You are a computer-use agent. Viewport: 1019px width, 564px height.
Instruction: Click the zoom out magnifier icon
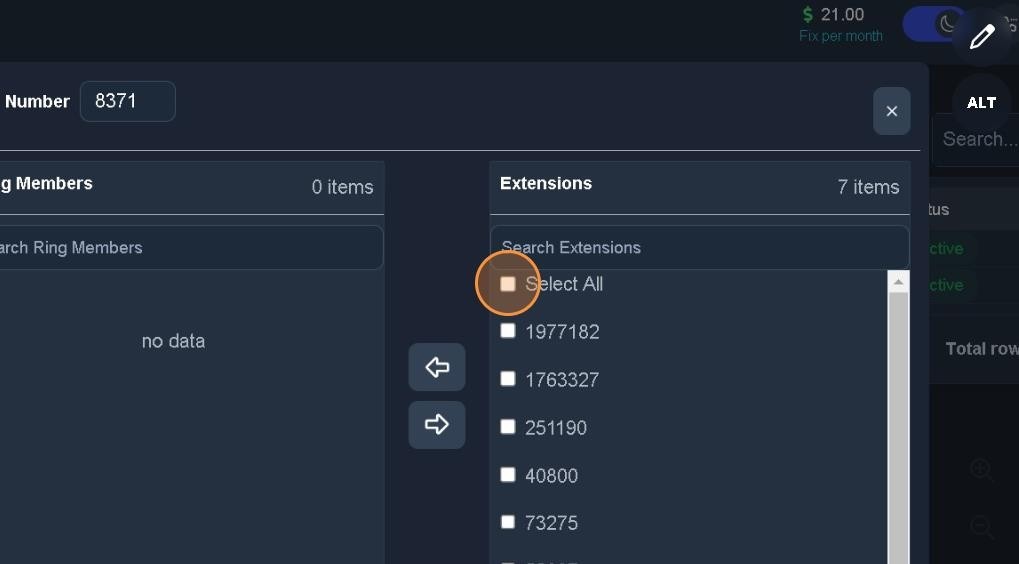click(x=981, y=527)
